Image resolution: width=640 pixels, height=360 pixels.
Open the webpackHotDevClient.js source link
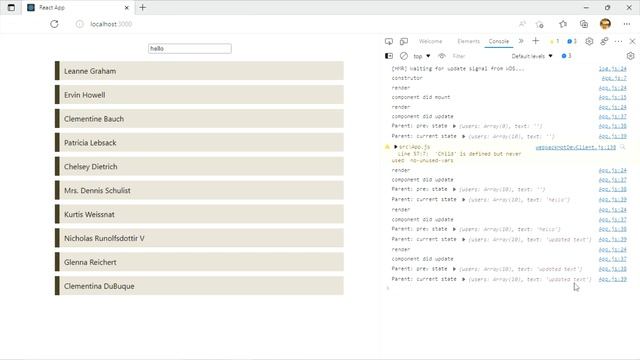pyautogui.click(x=576, y=147)
